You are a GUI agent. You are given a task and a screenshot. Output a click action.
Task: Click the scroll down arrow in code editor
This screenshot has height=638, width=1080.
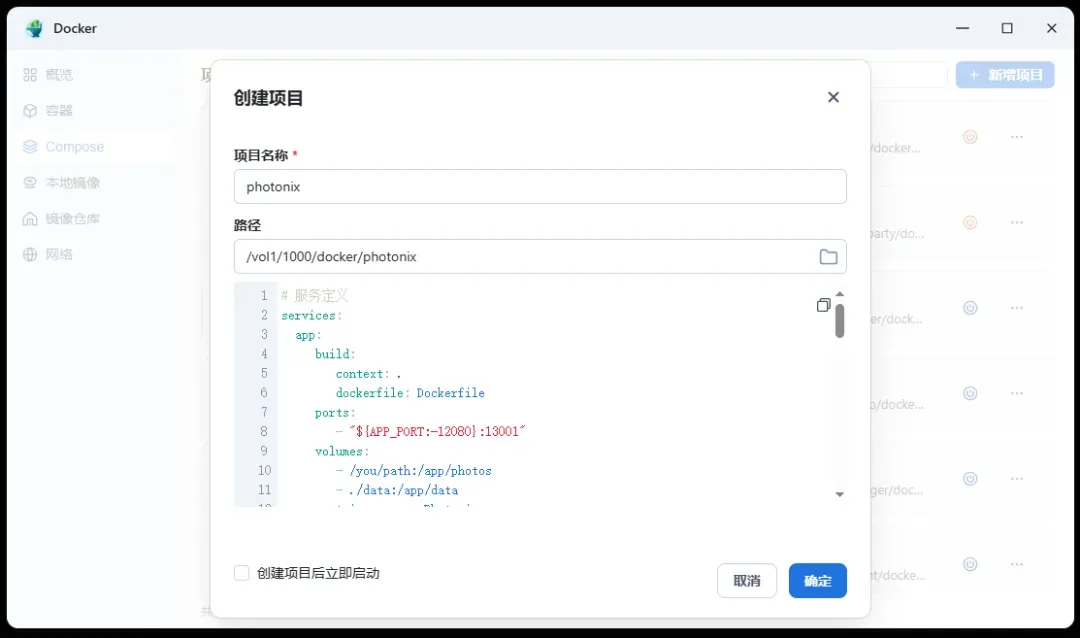(x=840, y=494)
